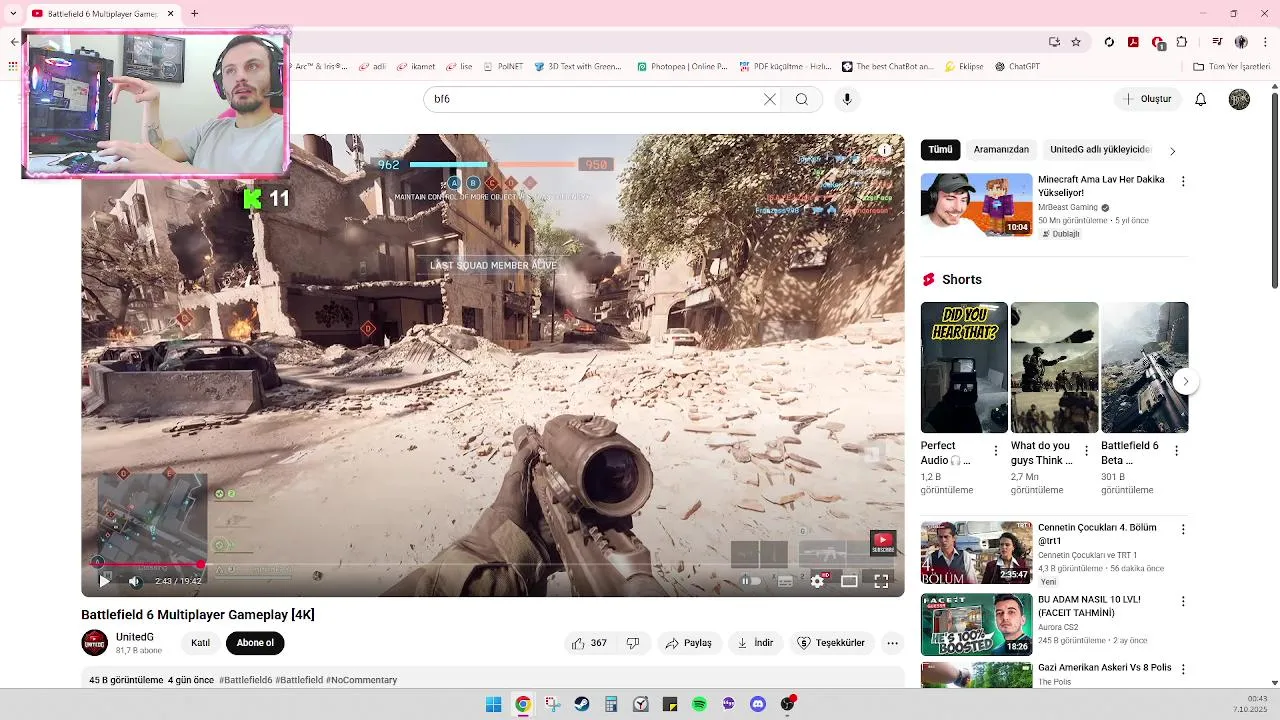Open the player settings gear
The width and height of the screenshot is (1280, 720).
(818, 581)
